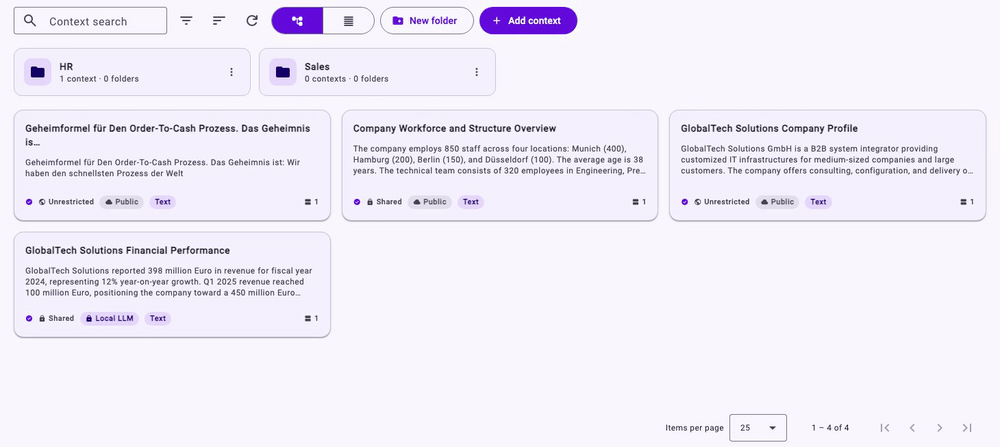Switch to the list view toggle
This screenshot has width=1000, height=447.
coord(348,20)
